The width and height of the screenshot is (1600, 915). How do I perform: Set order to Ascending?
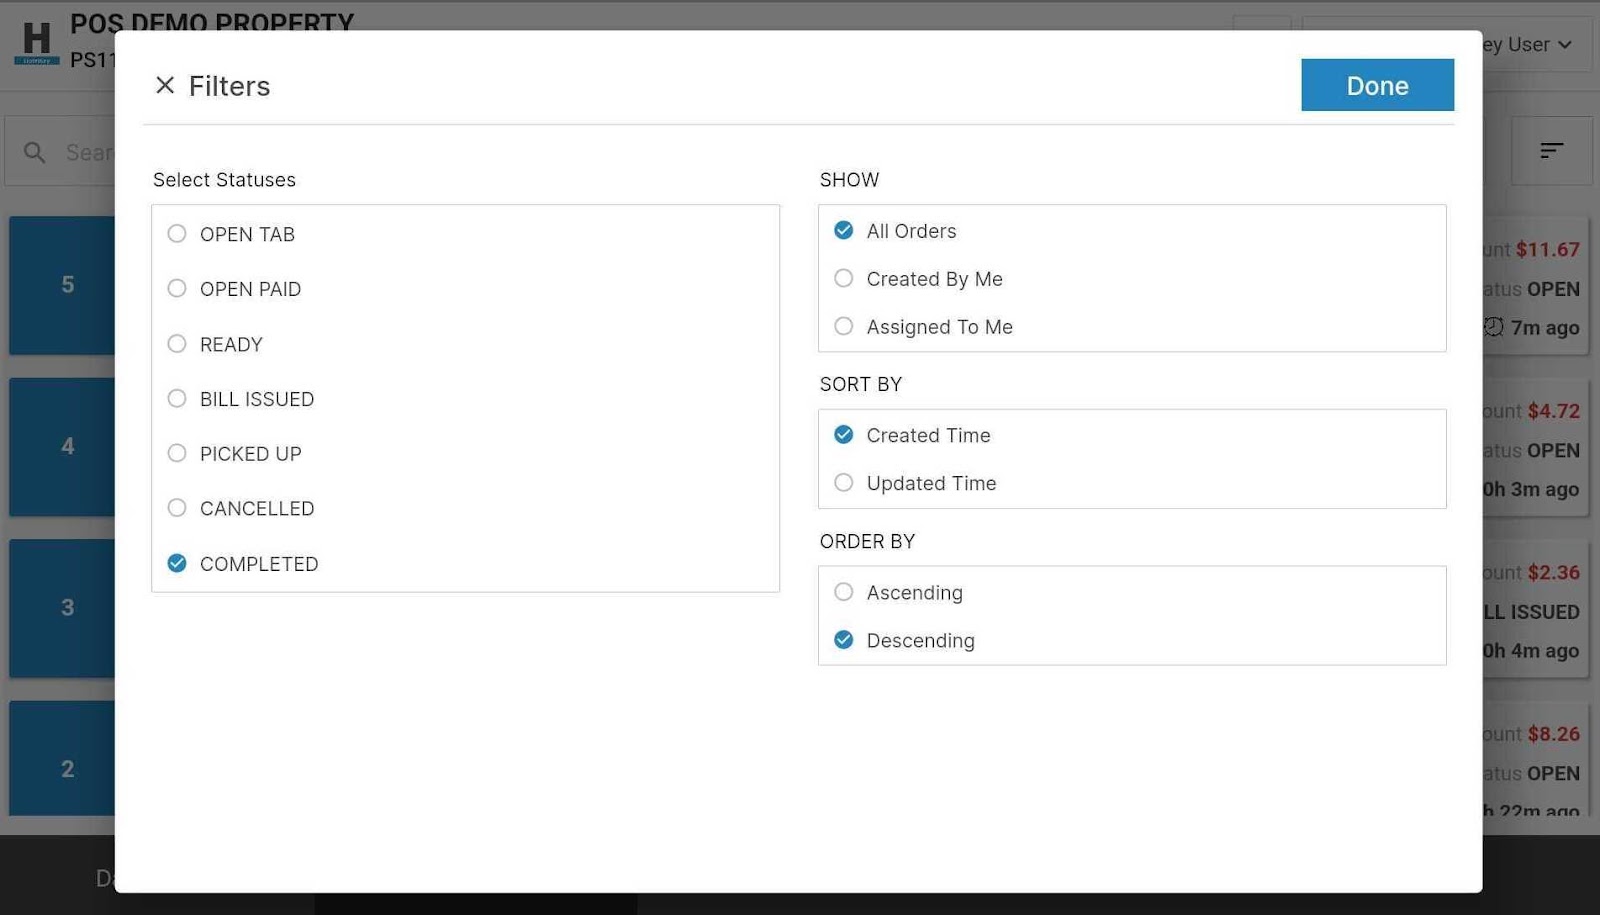coord(844,592)
